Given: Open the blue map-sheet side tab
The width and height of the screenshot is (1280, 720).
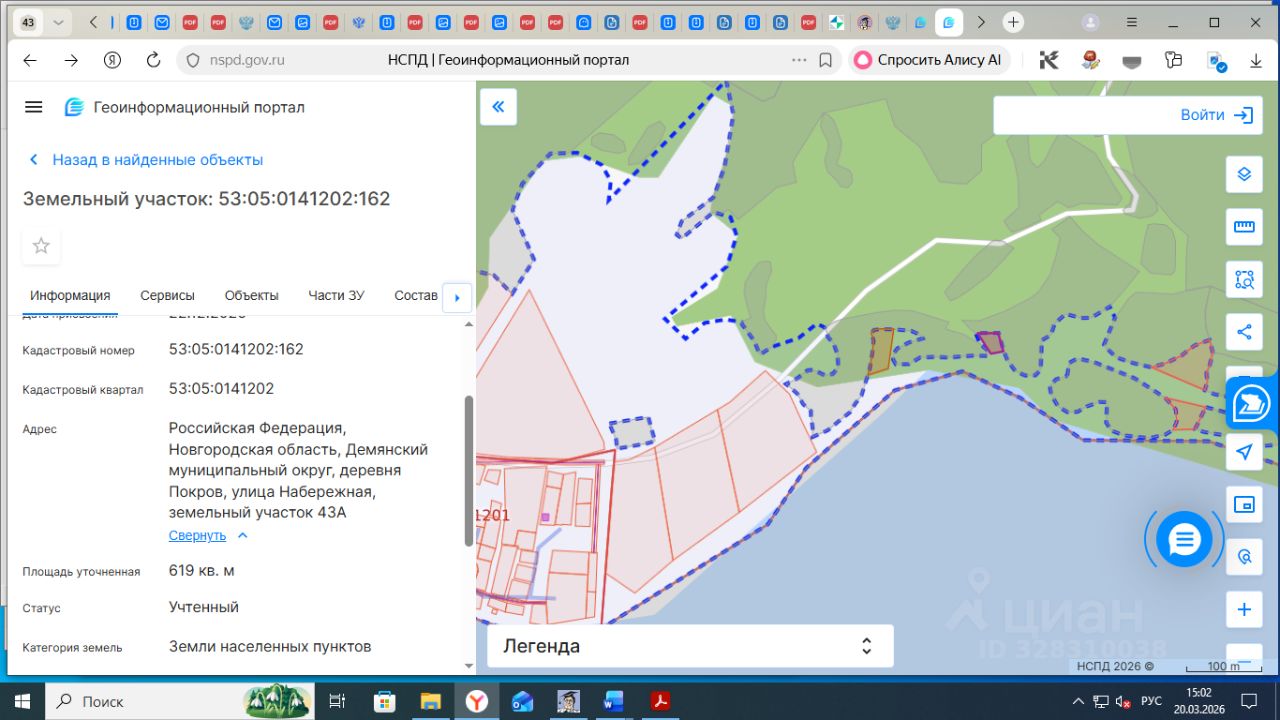Looking at the screenshot, I should (1252, 404).
